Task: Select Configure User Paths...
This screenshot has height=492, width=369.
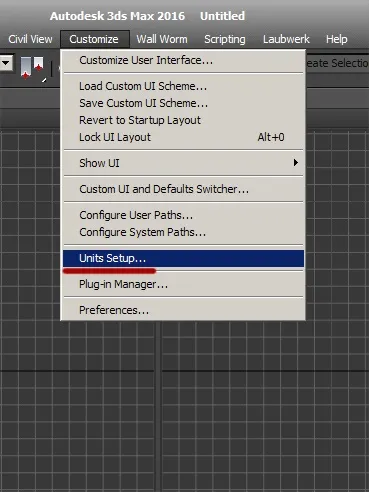Action: pyautogui.click(x=183, y=215)
